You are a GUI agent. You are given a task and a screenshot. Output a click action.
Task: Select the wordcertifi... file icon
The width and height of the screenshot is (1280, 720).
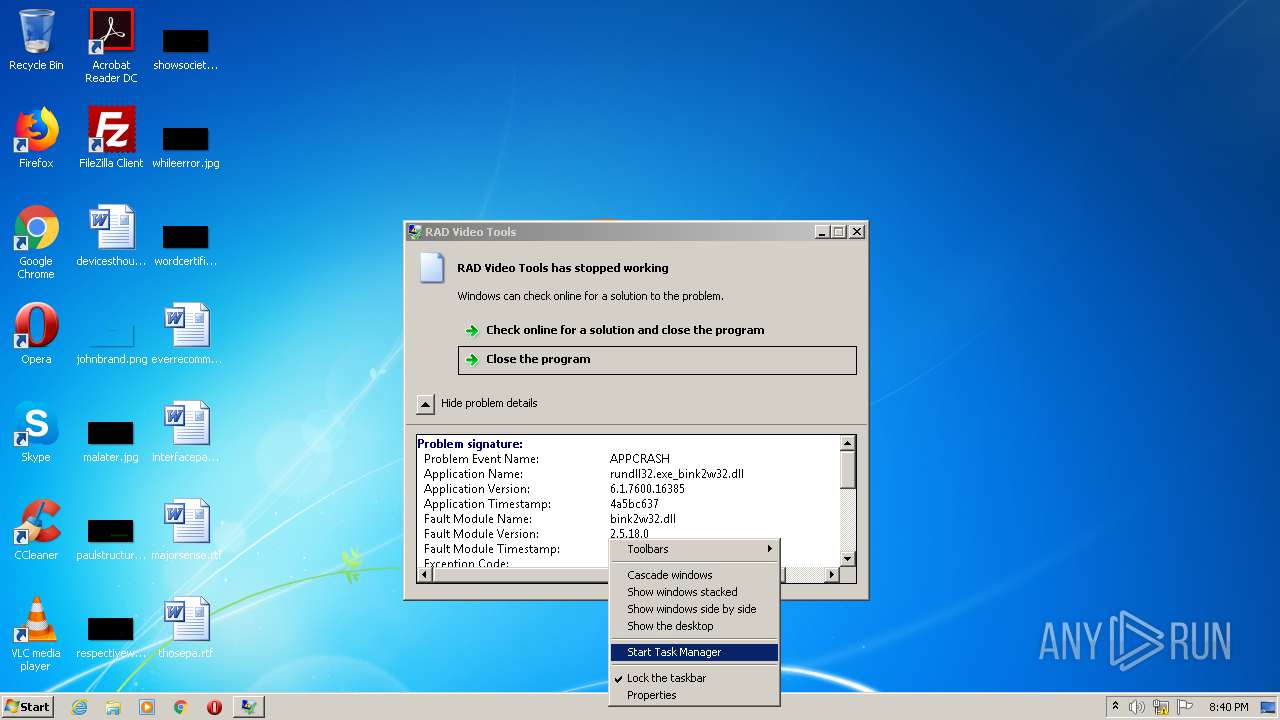[x=186, y=246]
